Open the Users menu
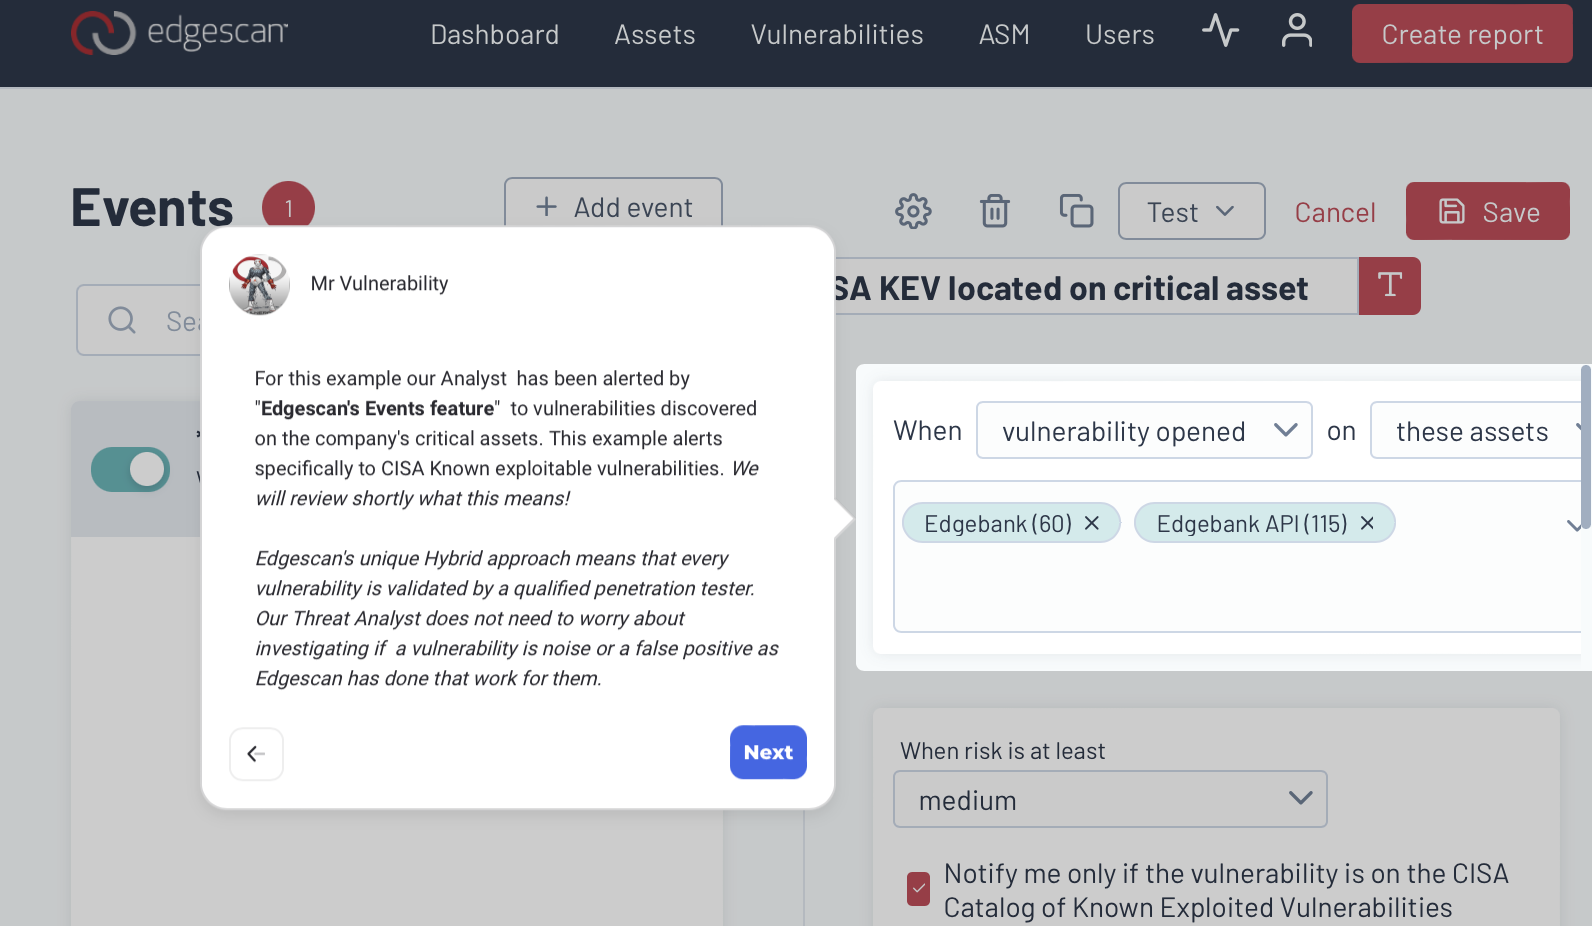Image resolution: width=1592 pixels, height=926 pixels. (x=1120, y=35)
